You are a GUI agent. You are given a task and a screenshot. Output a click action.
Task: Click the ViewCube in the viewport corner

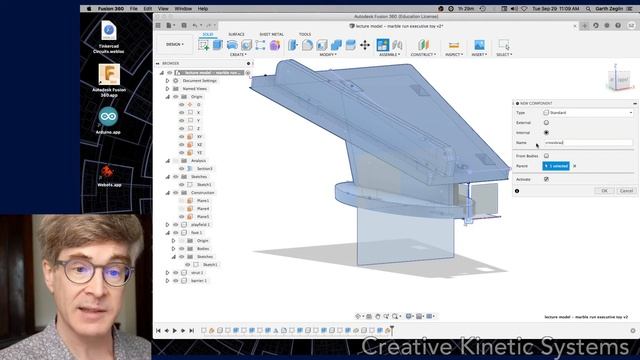point(619,79)
